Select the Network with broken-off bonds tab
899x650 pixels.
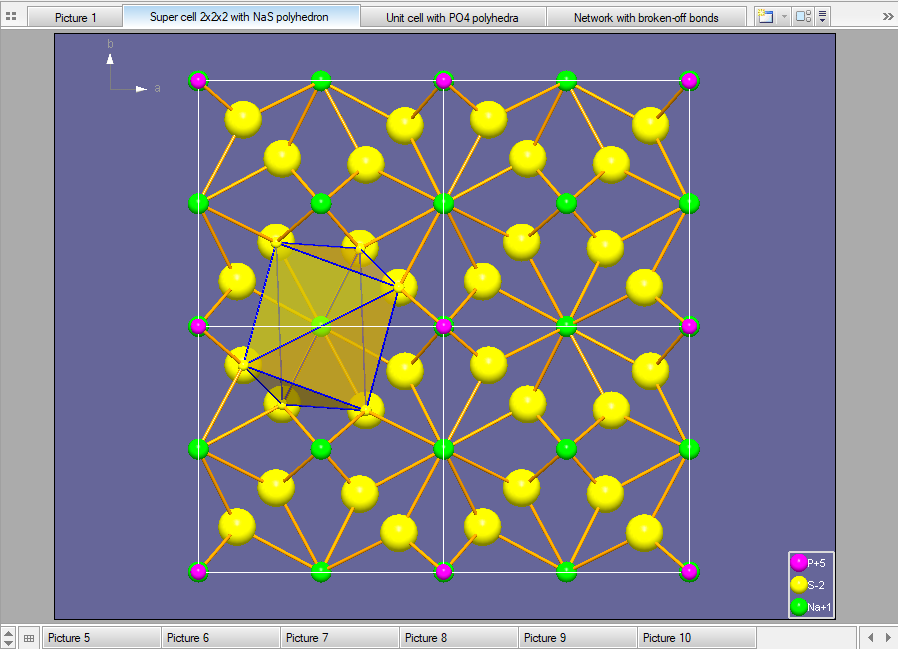pyautogui.click(x=646, y=16)
